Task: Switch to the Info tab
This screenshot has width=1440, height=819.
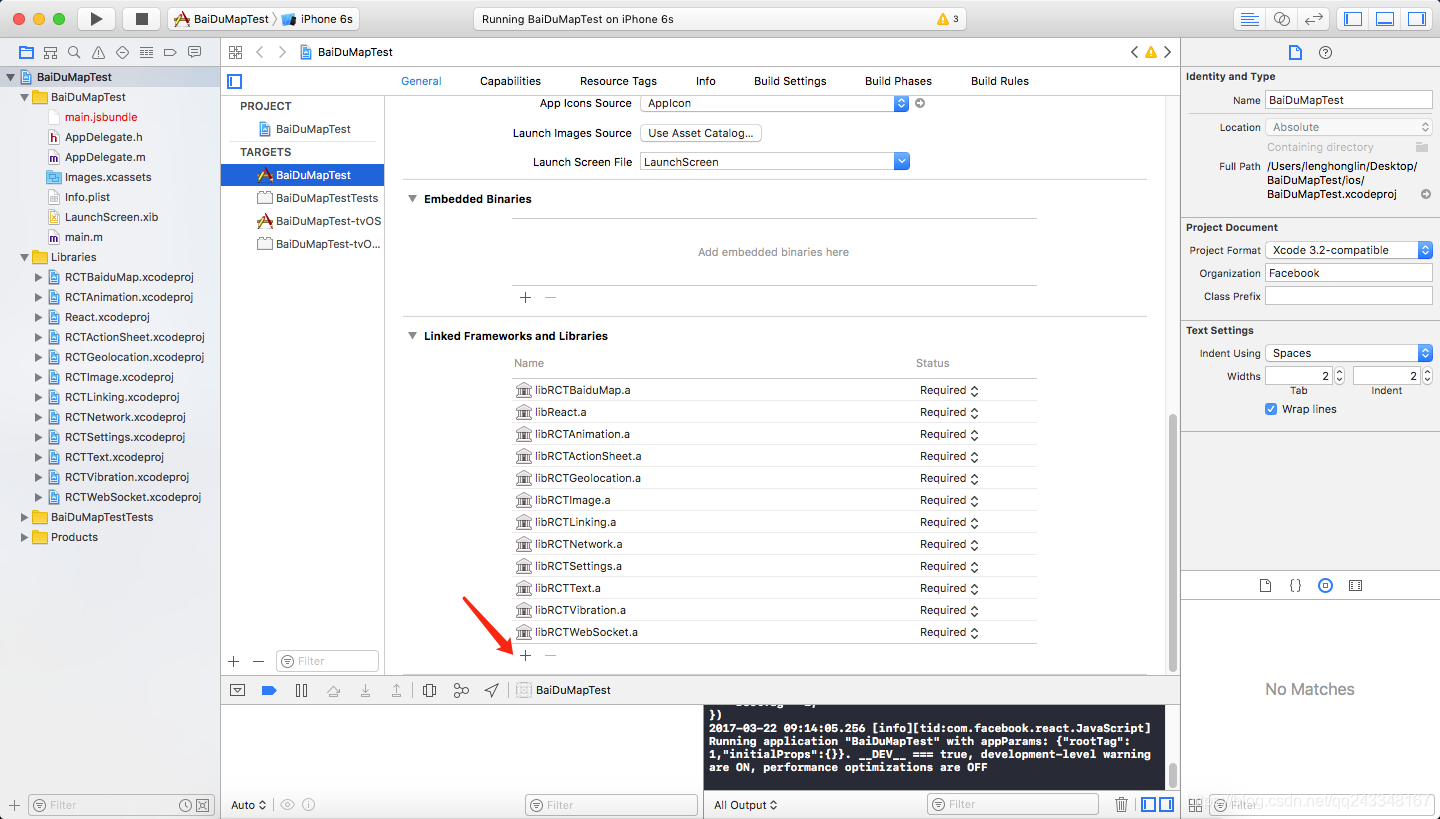Action: tap(706, 81)
